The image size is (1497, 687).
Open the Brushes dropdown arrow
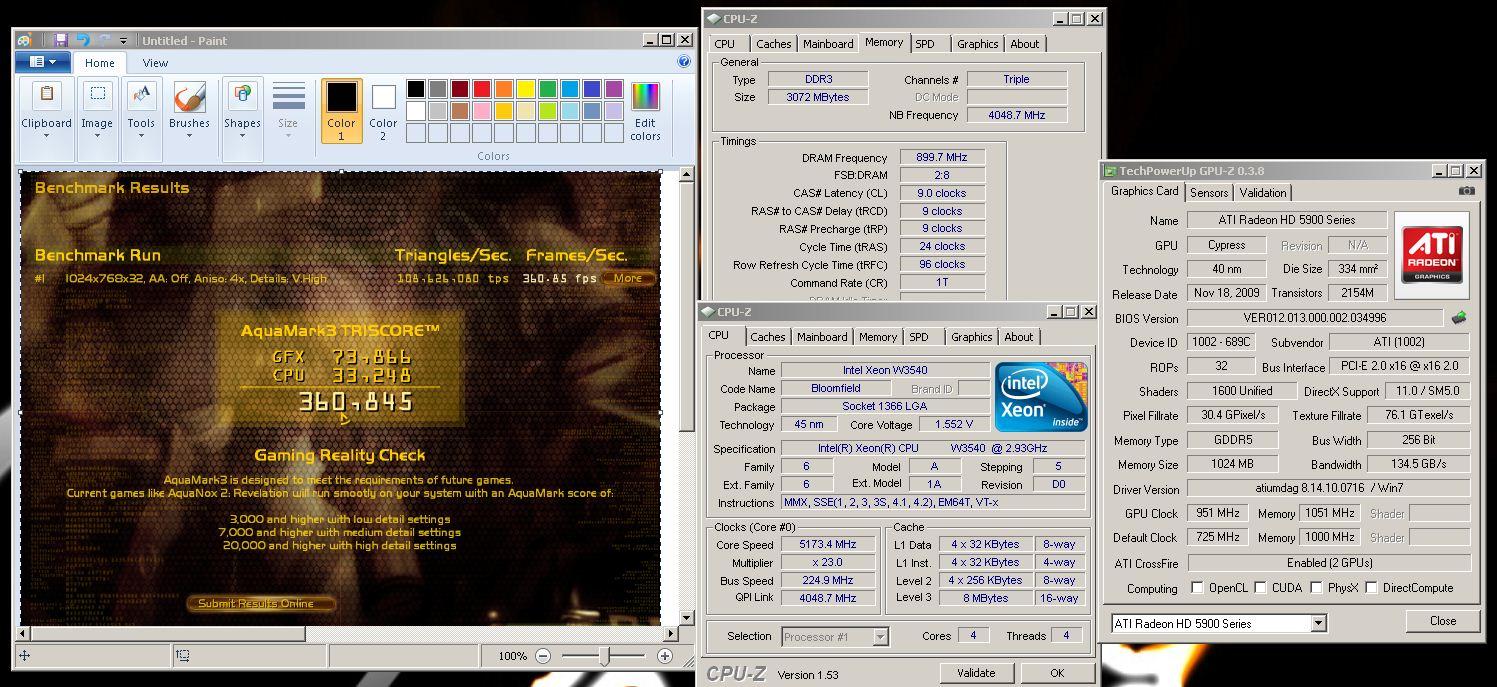(x=189, y=137)
